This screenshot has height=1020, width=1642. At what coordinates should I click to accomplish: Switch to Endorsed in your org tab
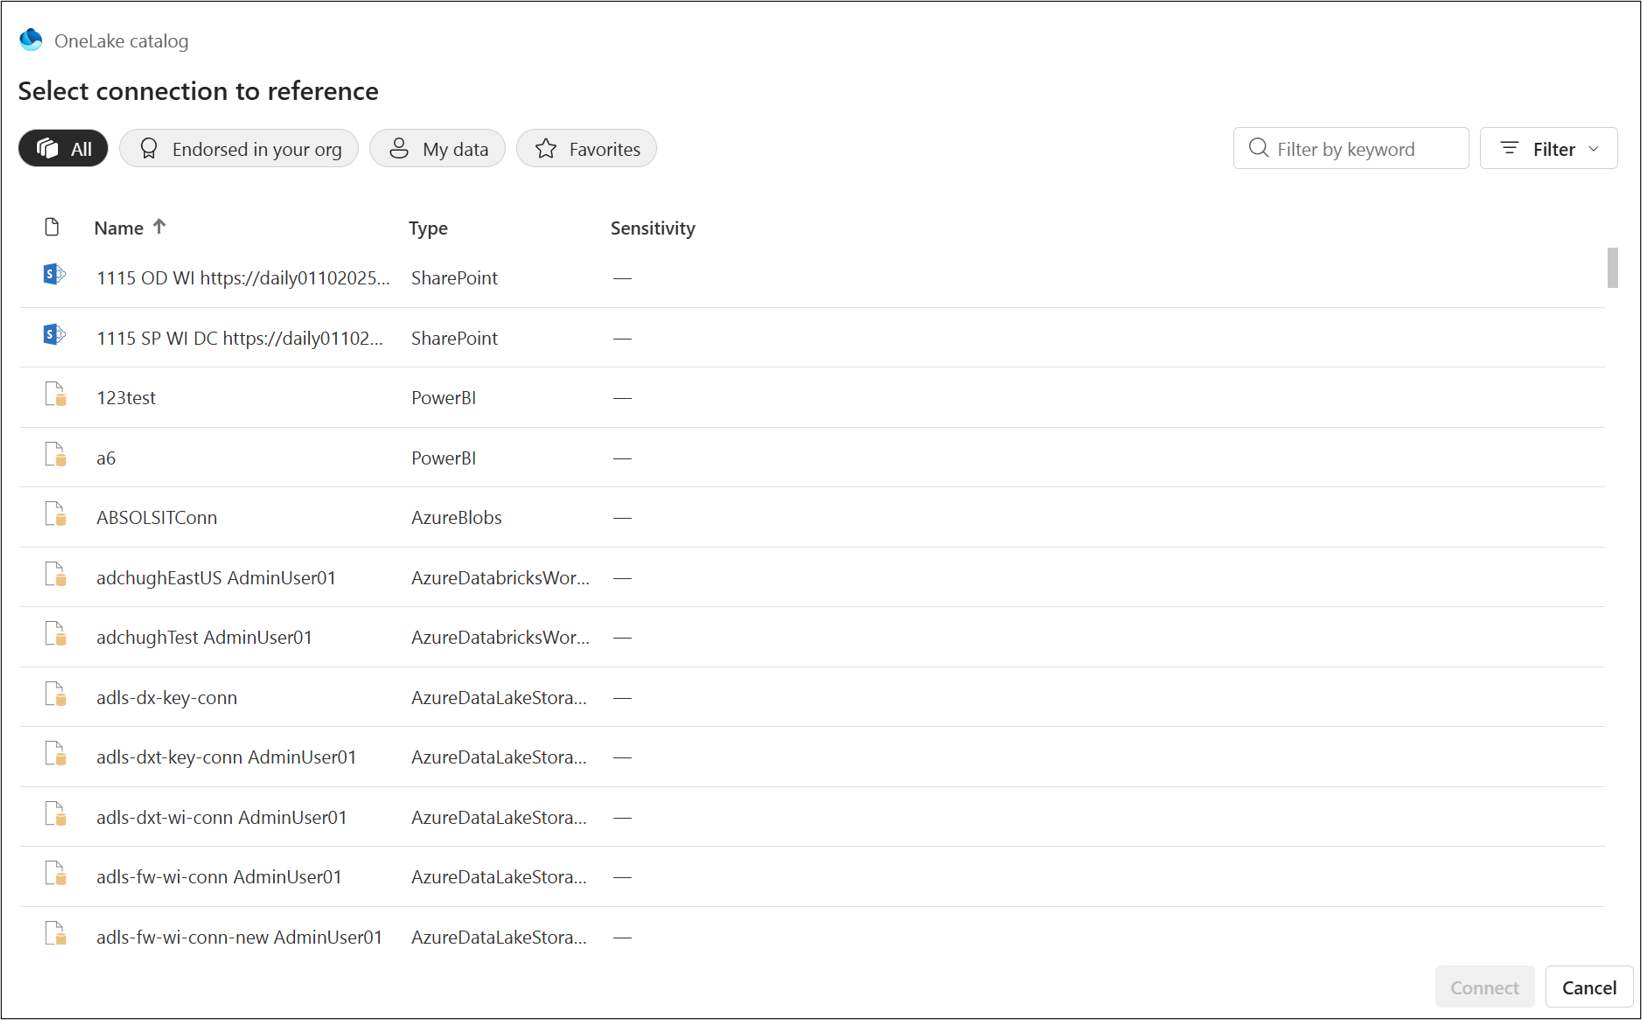point(239,148)
